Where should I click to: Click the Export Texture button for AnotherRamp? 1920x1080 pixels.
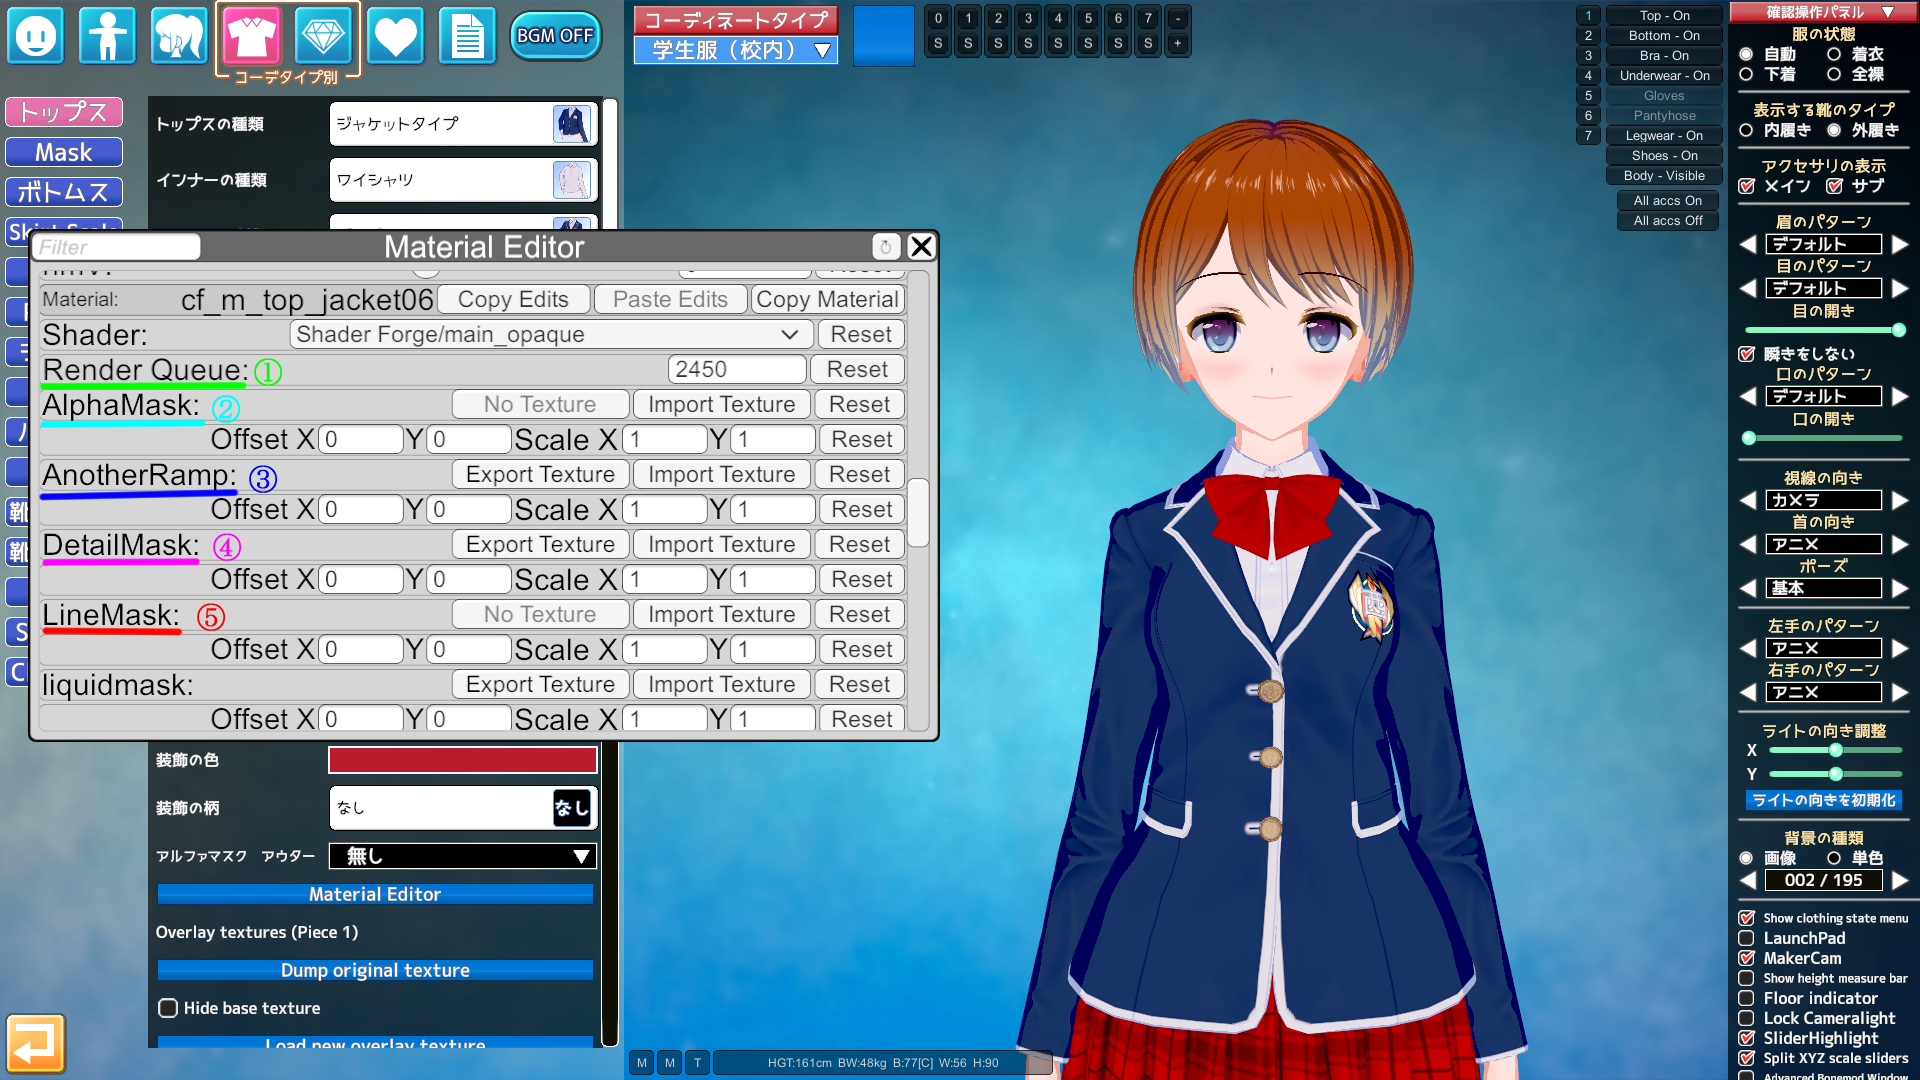[539, 473]
